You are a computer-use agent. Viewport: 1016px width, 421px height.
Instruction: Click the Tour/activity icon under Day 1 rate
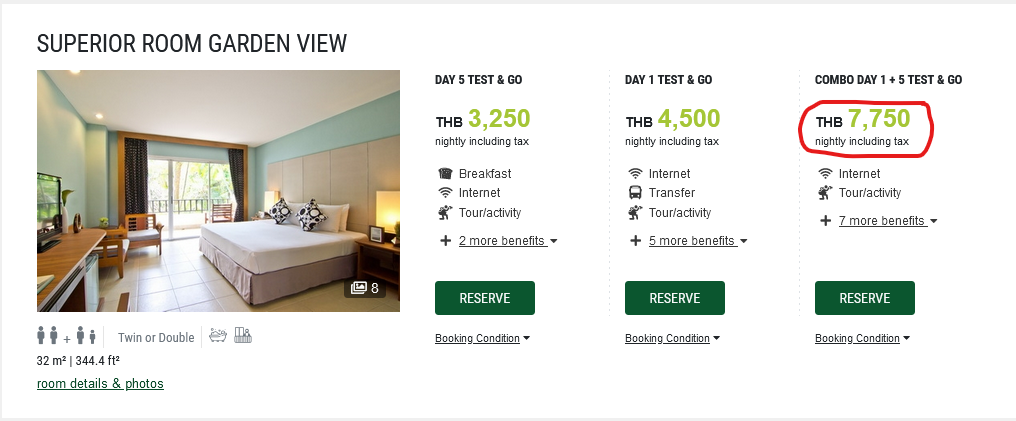pos(635,212)
